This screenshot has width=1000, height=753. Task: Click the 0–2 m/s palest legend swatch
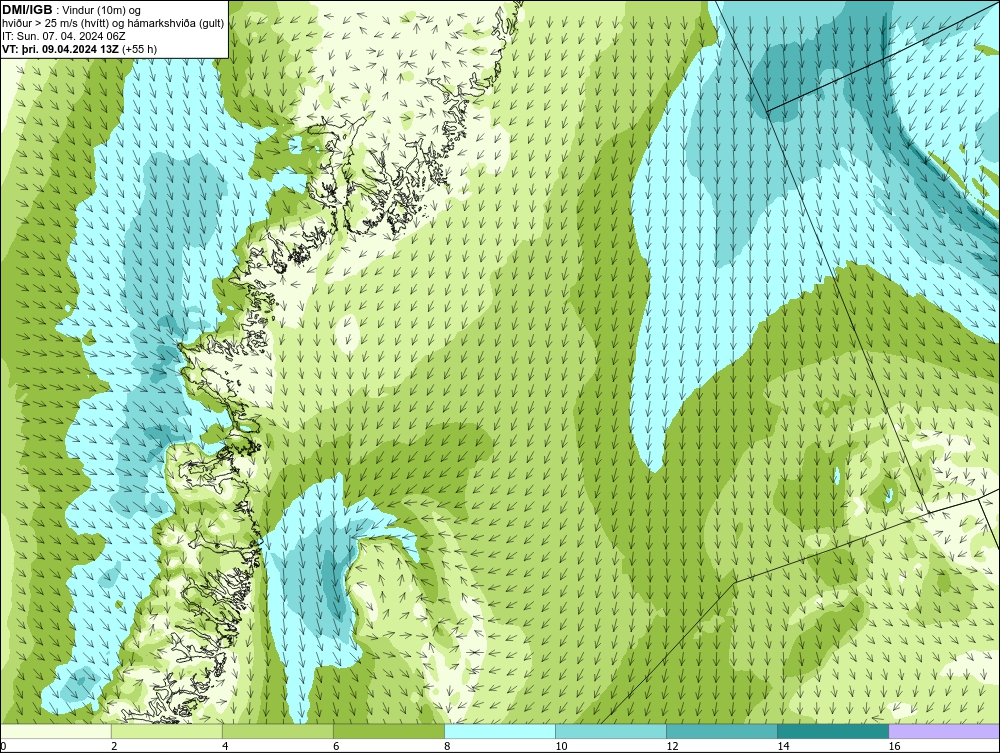[56, 731]
